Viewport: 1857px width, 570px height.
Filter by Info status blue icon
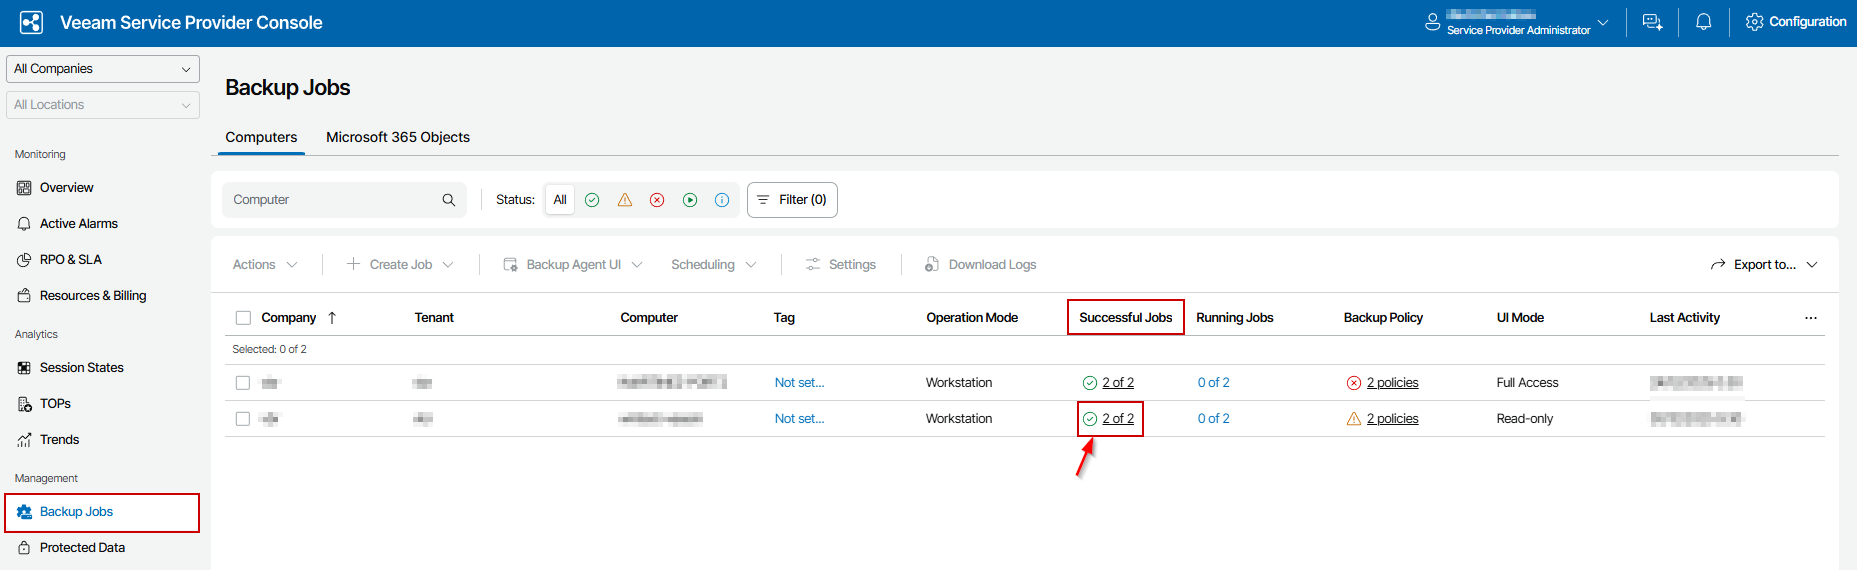tap(722, 200)
